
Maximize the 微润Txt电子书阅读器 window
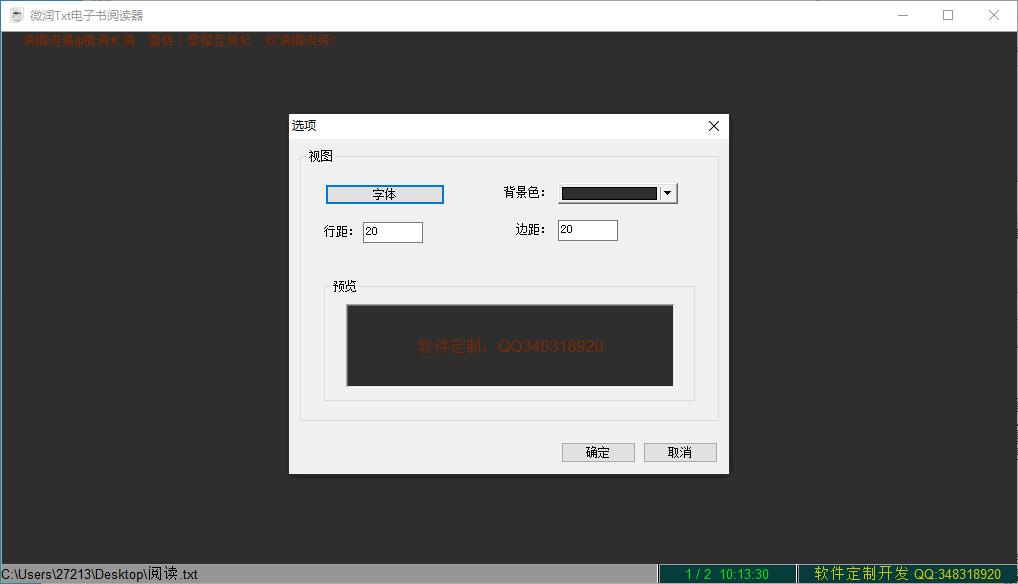(x=948, y=15)
